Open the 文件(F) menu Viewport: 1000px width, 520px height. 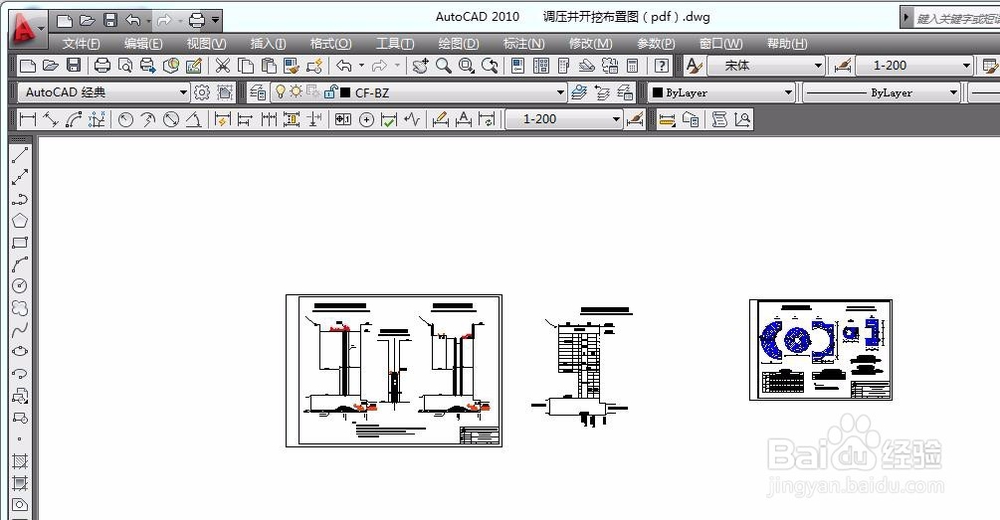click(81, 43)
